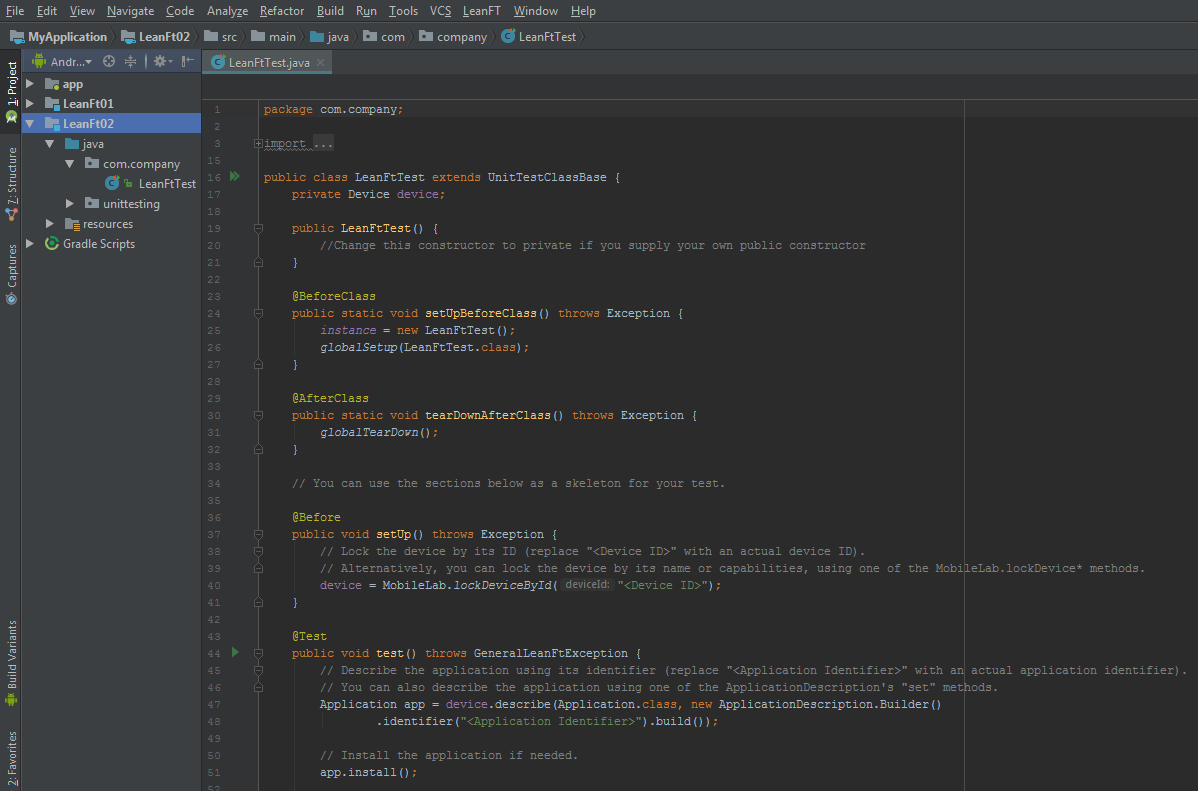This screenshot has width=1198, height=791.
Task: Select the Locate File target icon in Project toolbar
Action: point(108,60)
